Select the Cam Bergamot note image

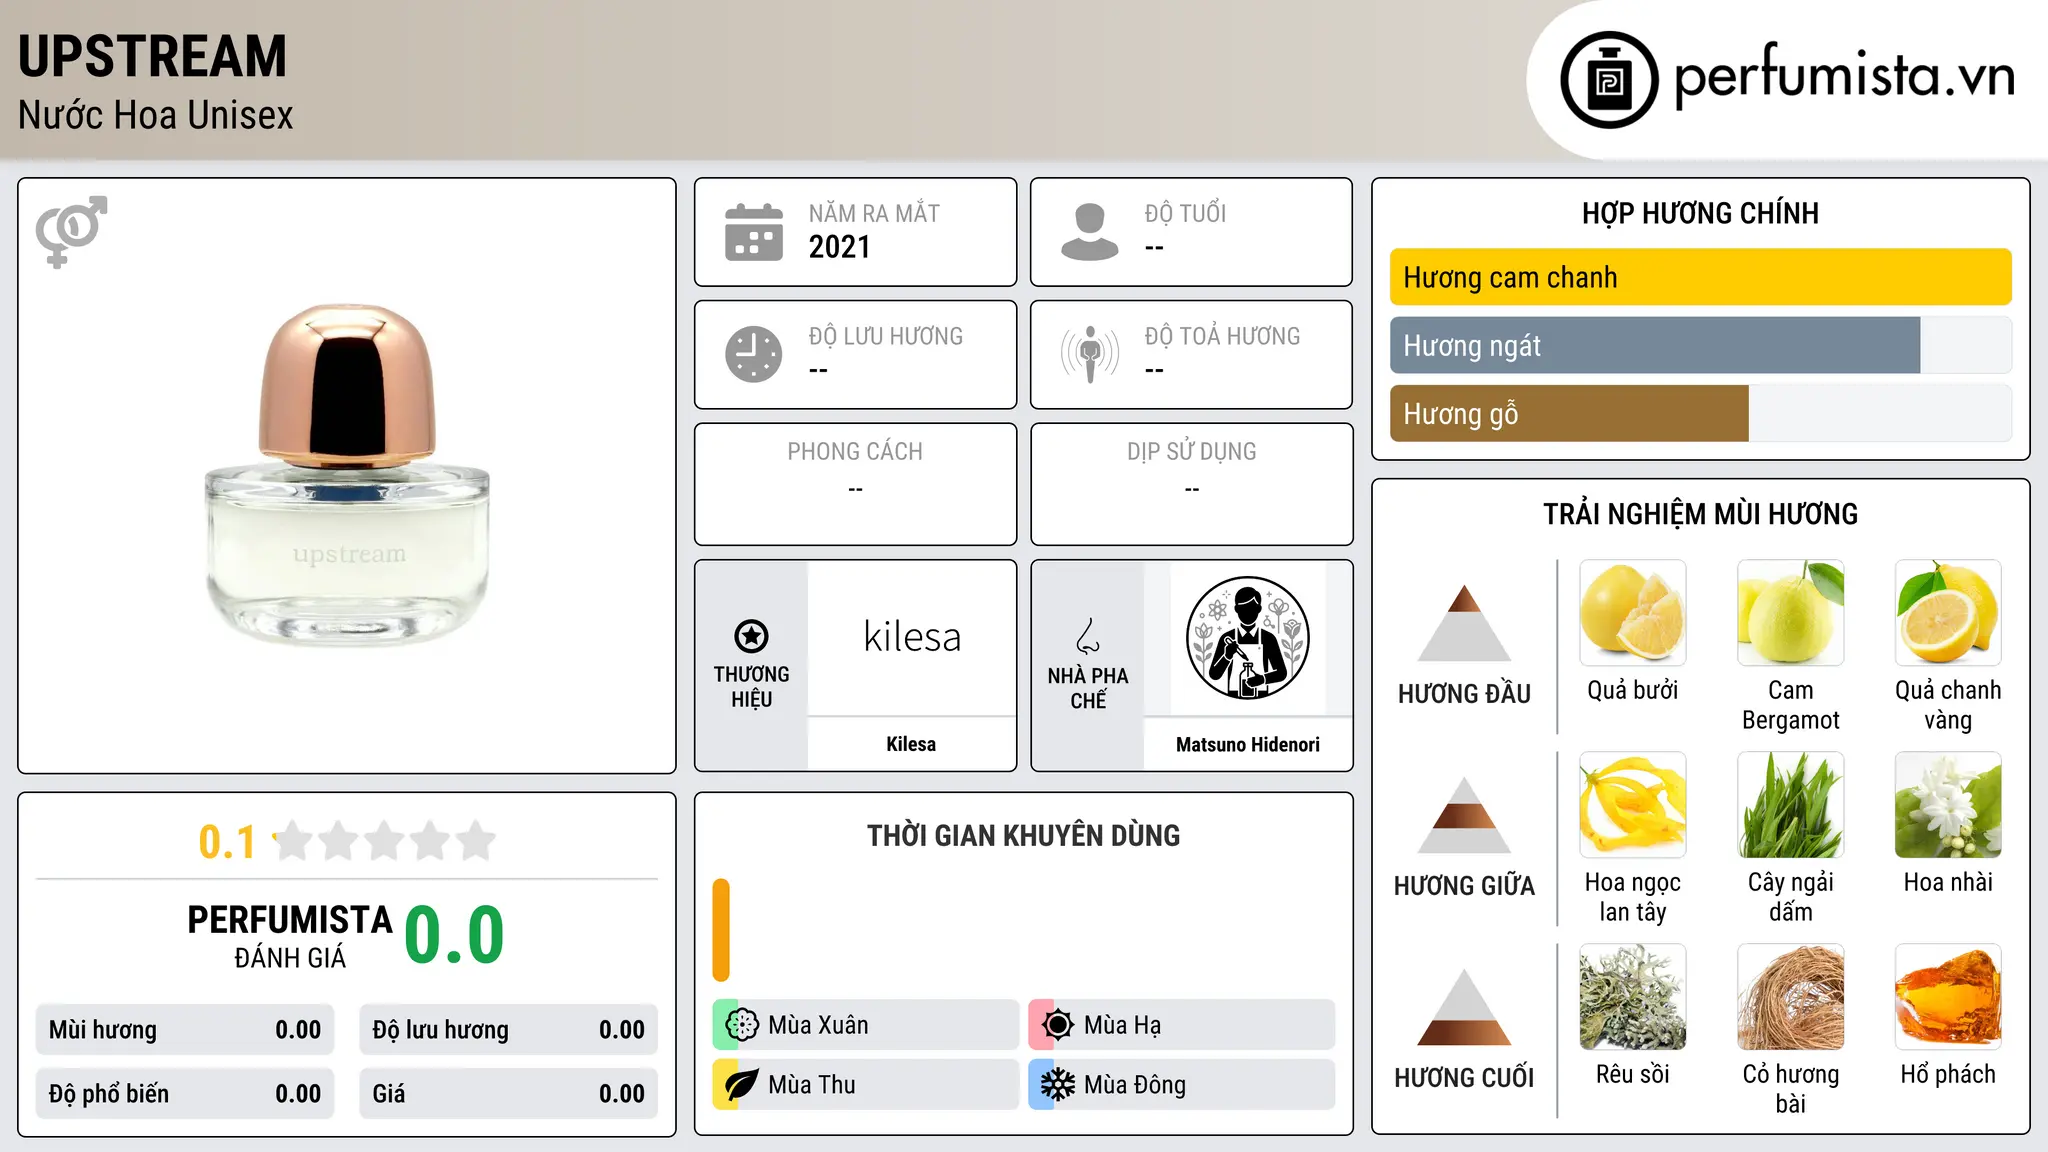[1791, 613]
